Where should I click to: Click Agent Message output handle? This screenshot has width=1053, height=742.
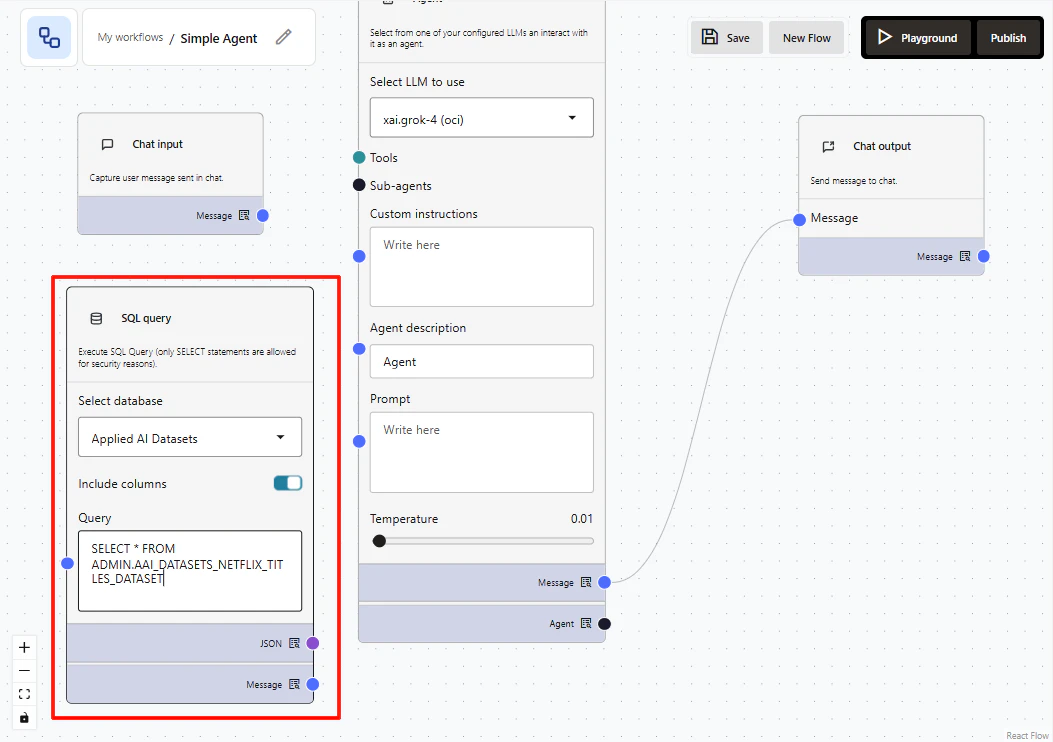click(x=604, y=582)
